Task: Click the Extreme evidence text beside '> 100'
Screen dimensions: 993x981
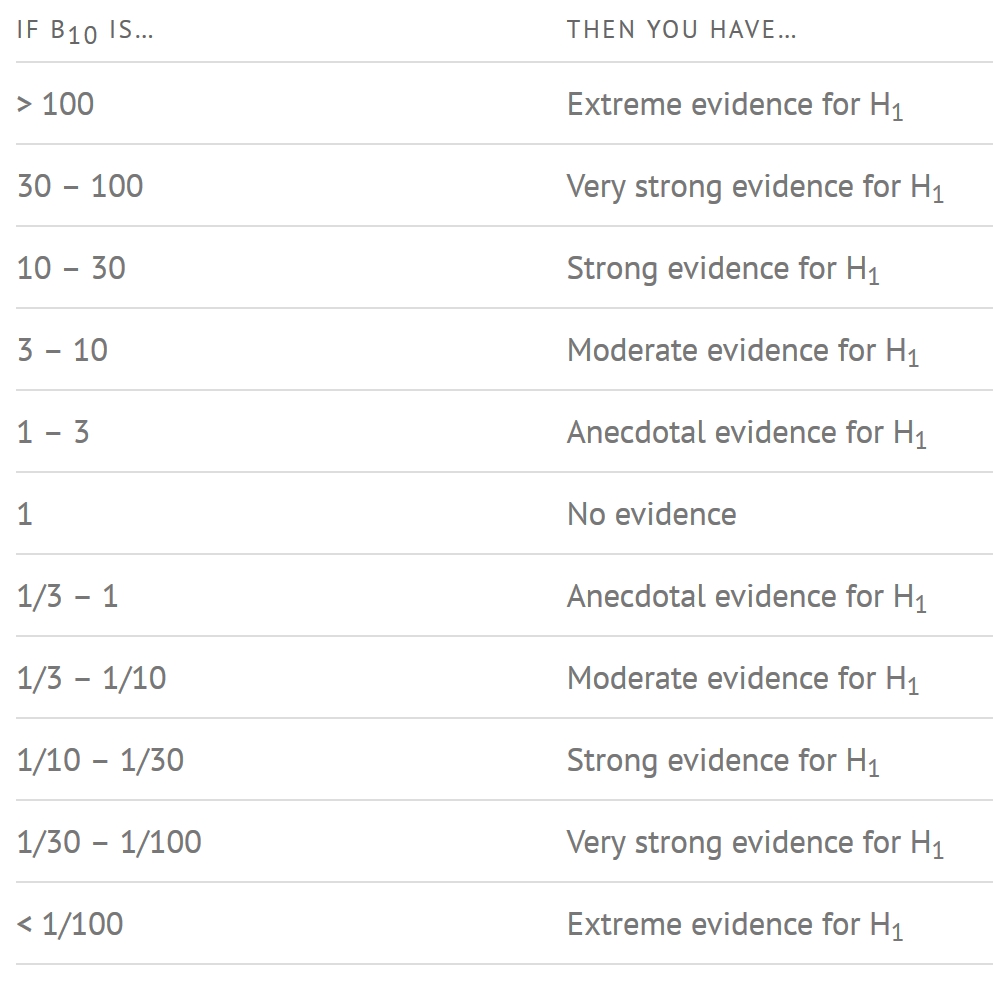Action: (x=734, y=105)
